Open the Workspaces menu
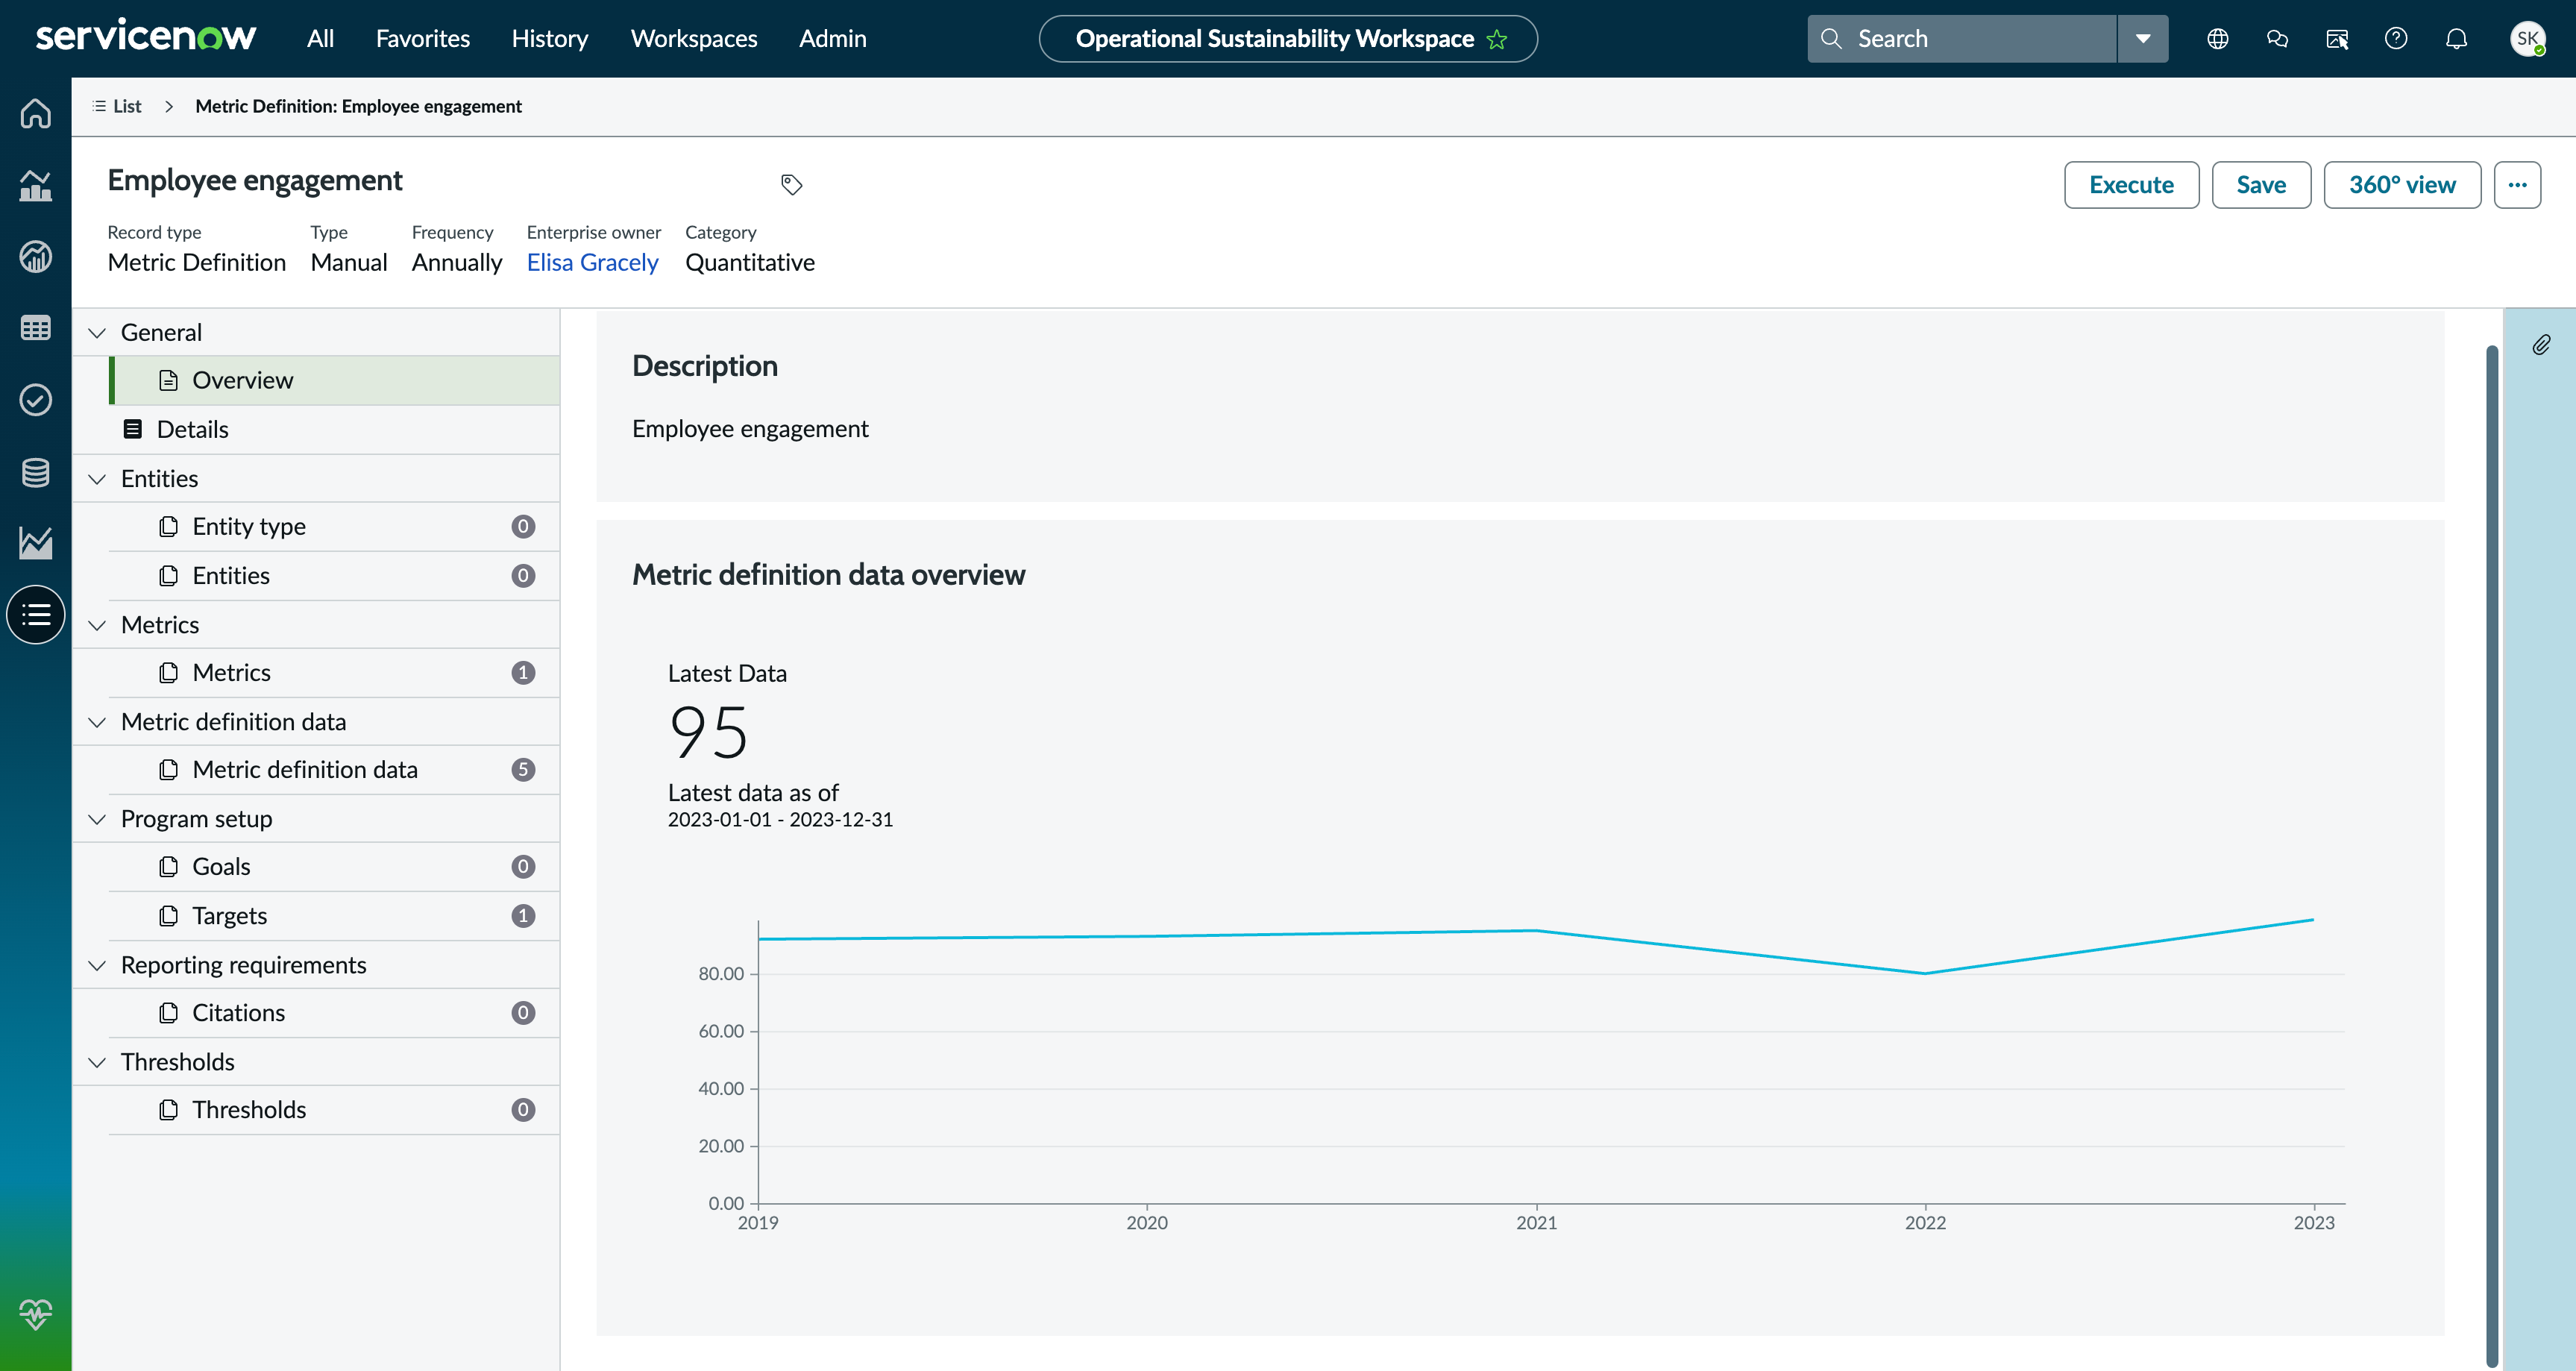This screenshot has height=1371, width=2576. 693,39
